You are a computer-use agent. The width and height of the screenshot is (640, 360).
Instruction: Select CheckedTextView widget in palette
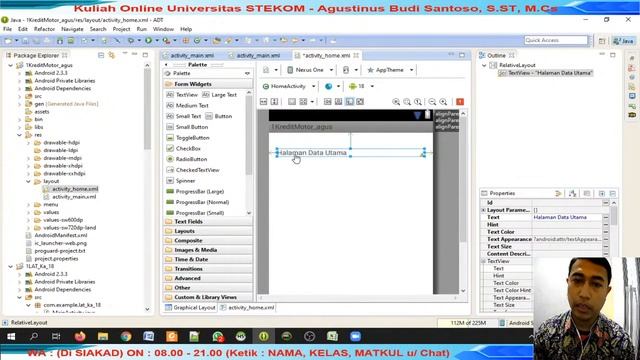193,170
